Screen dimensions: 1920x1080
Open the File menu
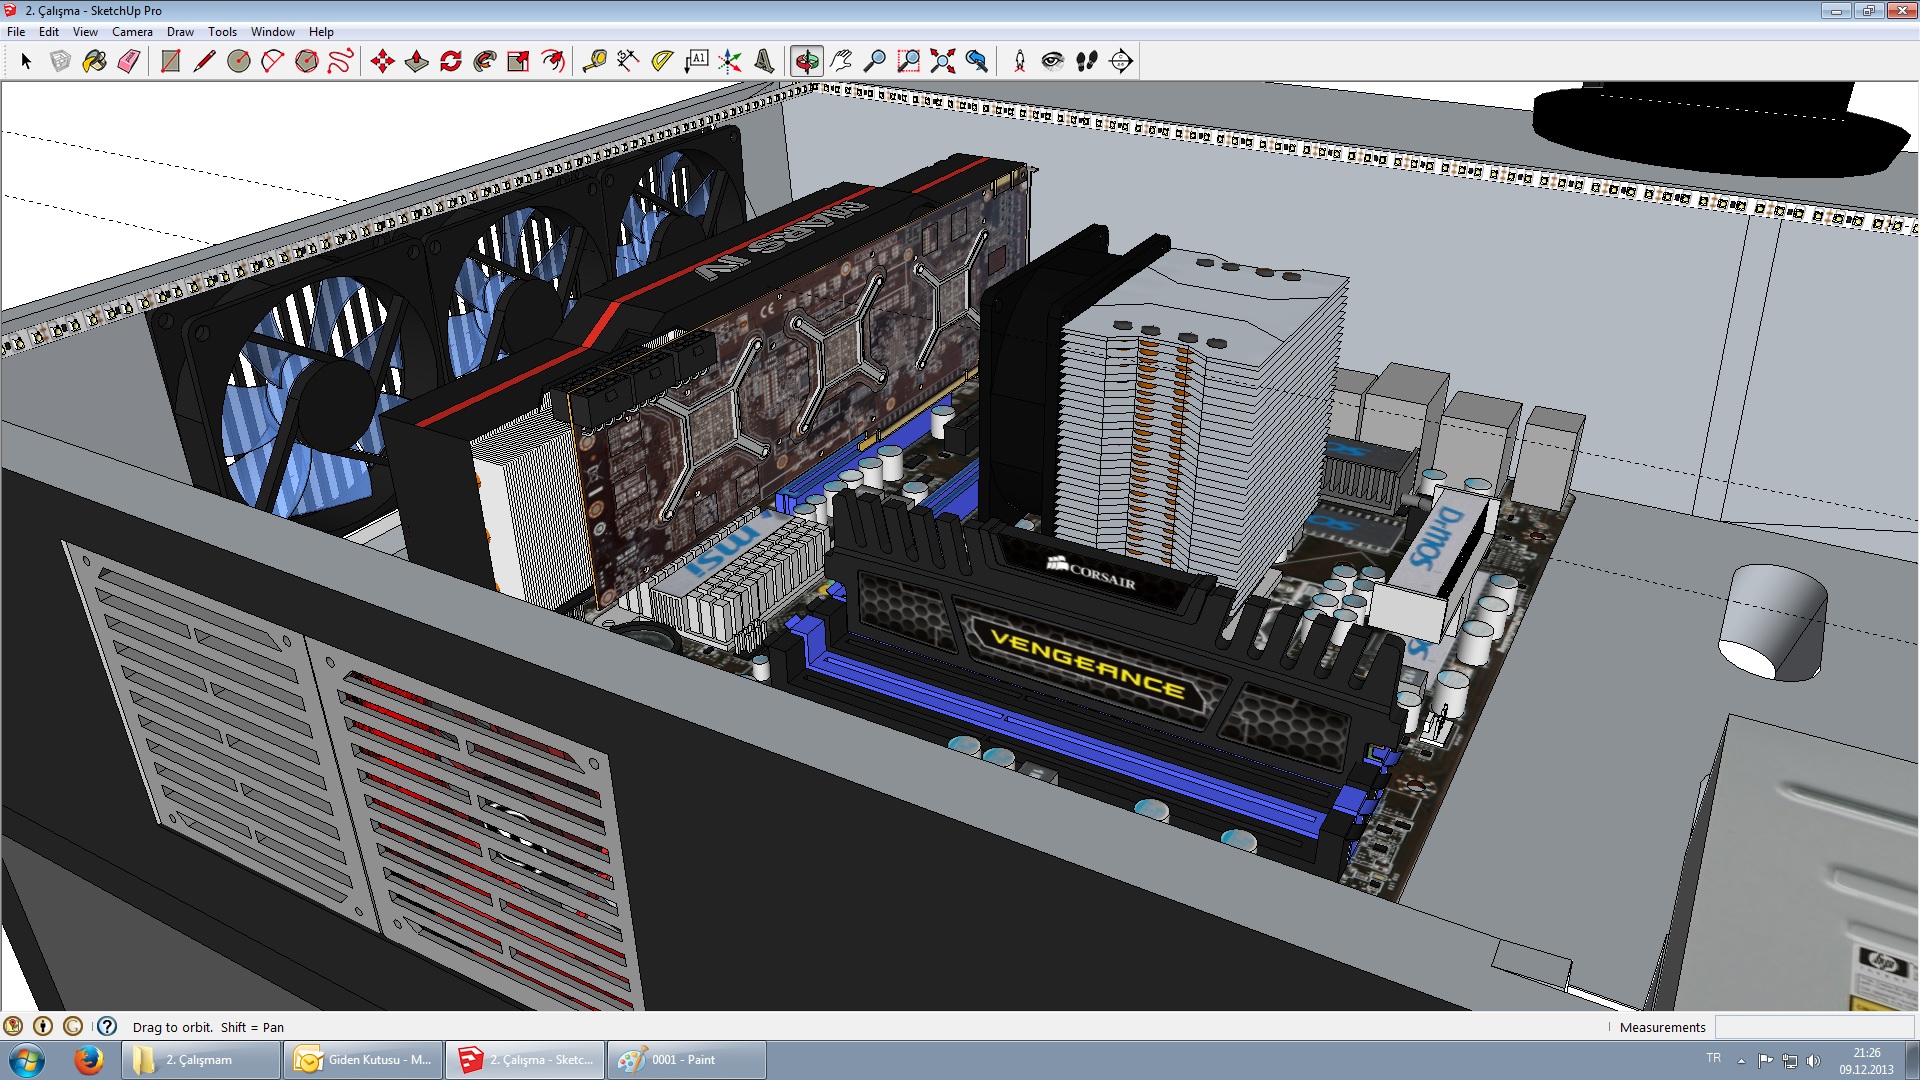(x=16, y=32)
